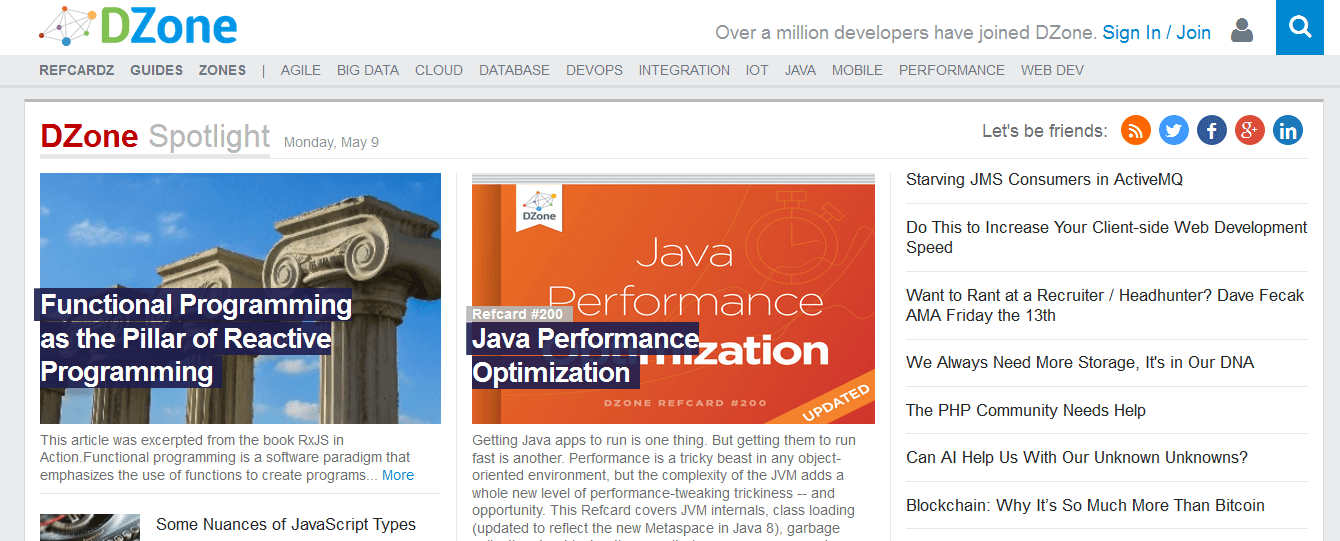Go to the Big Data zone
Image resolution: width=1340 pixels, height=541 pixels.
[x=368, y=70]
